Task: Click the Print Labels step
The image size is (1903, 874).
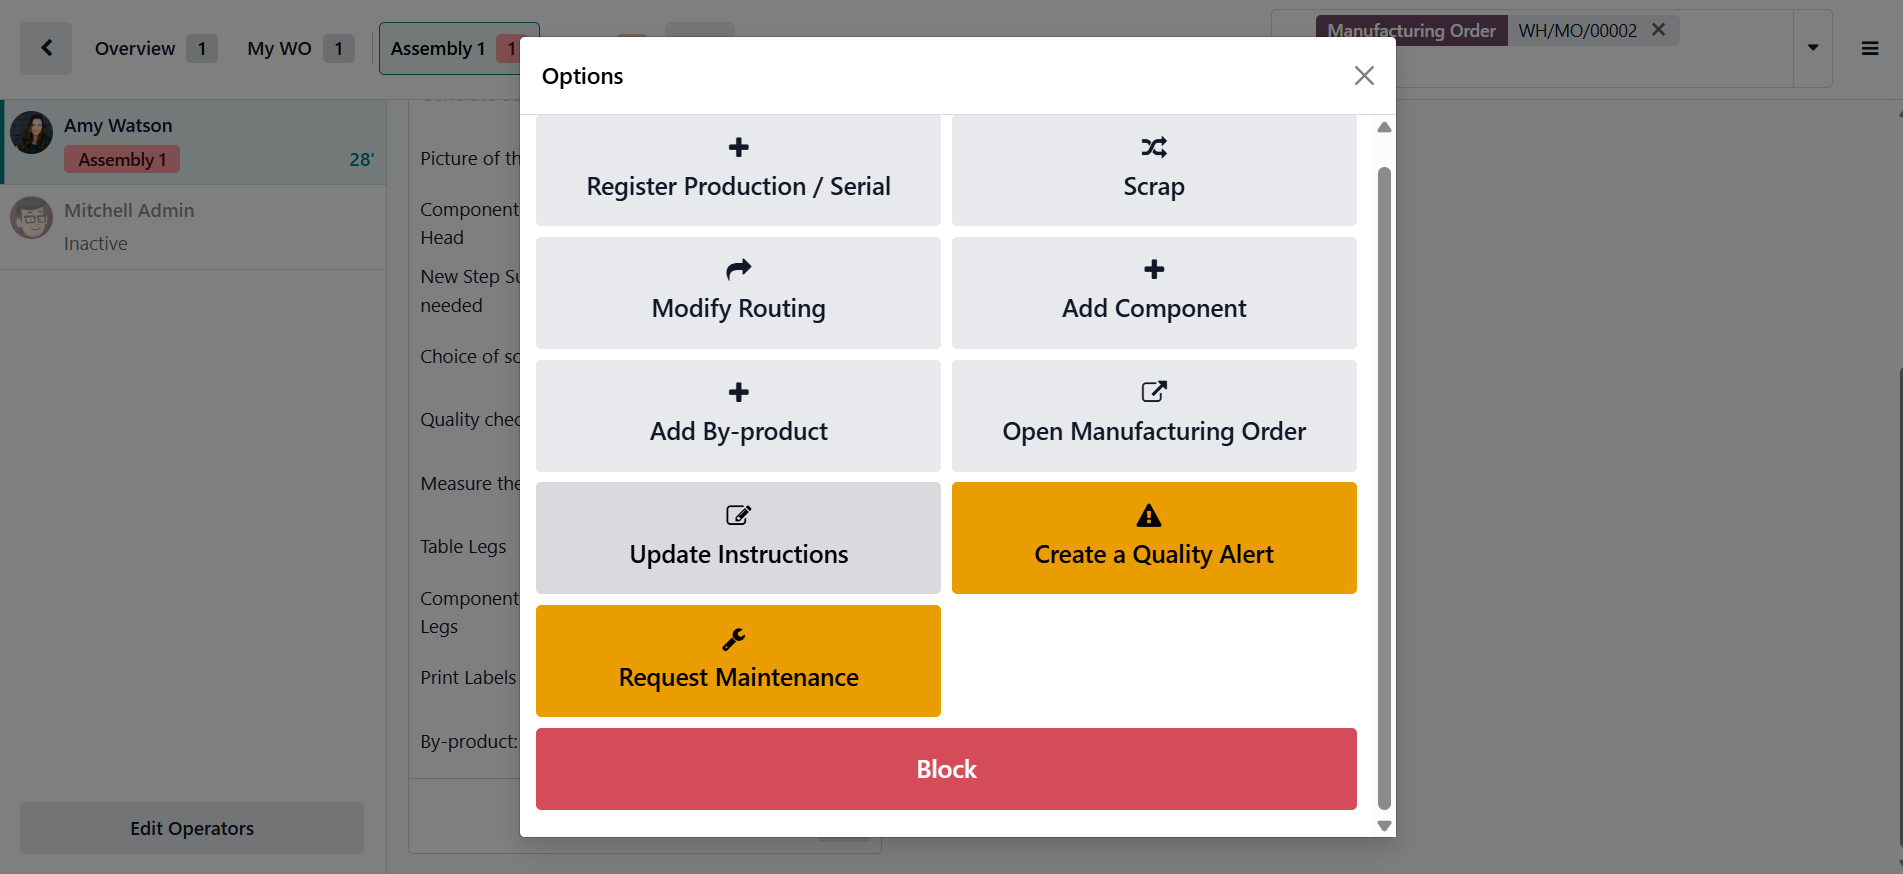Action: tap(468, 678)
